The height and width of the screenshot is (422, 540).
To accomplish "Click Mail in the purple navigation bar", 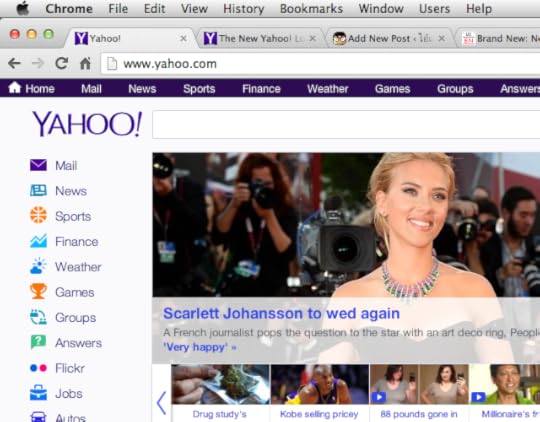I will point(91,89).
